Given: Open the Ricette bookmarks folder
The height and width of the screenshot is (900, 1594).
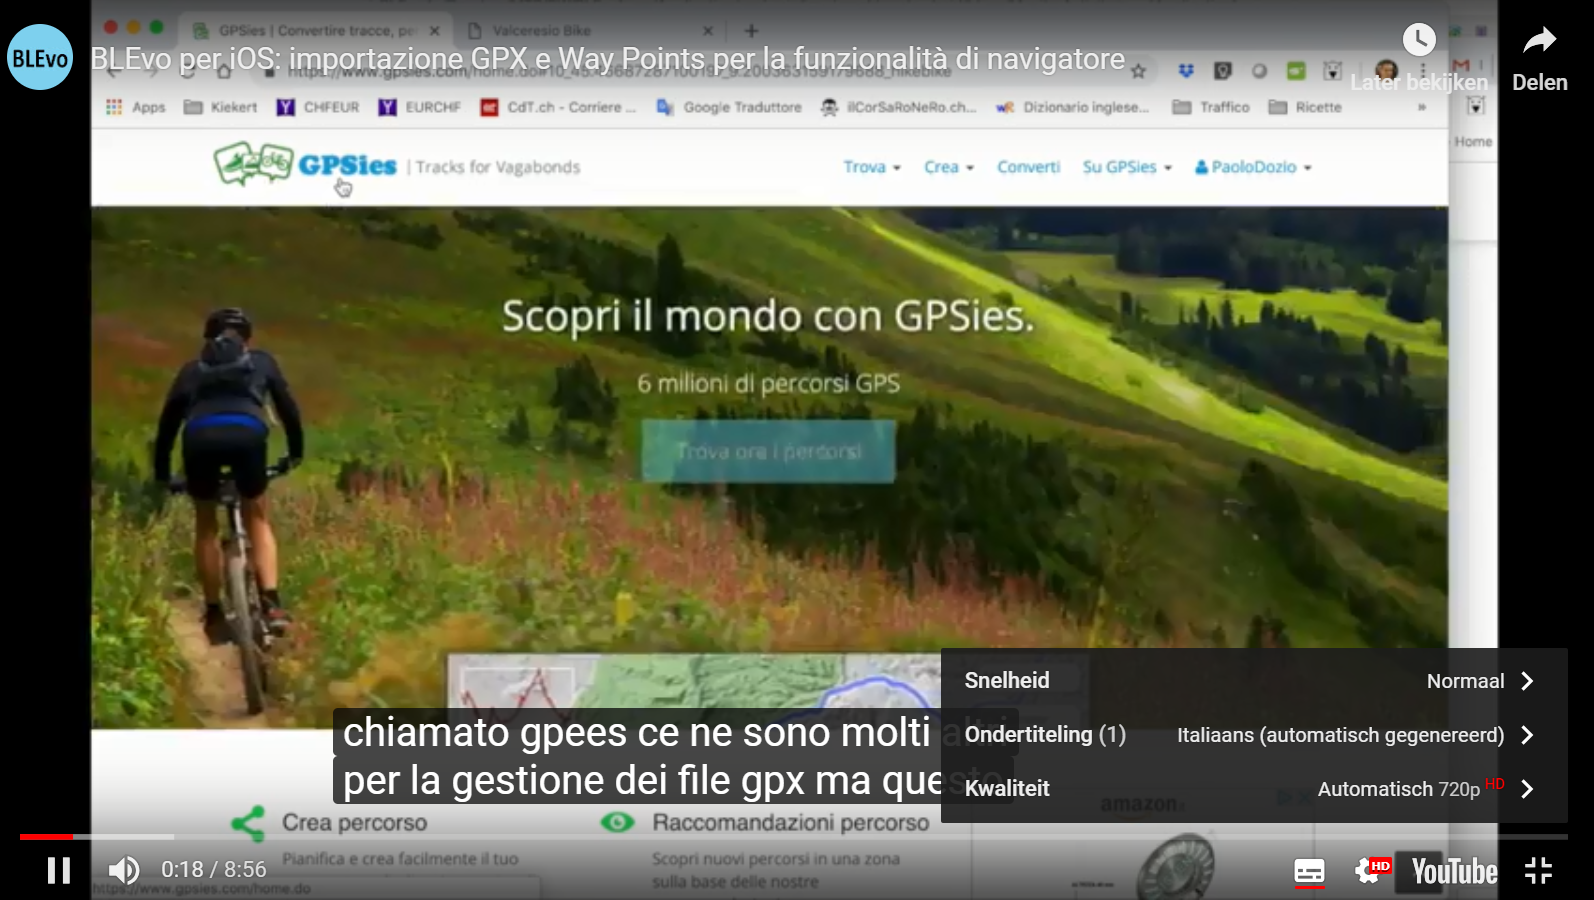Looking at the screenshot, I should tap(1305, 107).
